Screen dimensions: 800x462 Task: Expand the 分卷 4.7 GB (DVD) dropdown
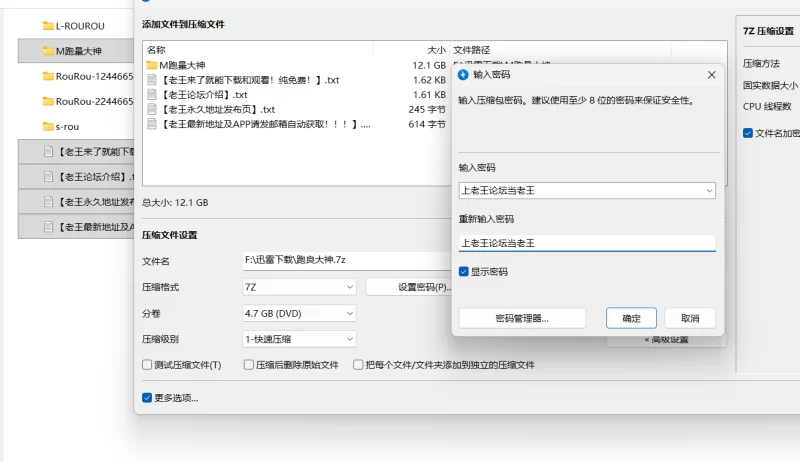pos(299,313)
